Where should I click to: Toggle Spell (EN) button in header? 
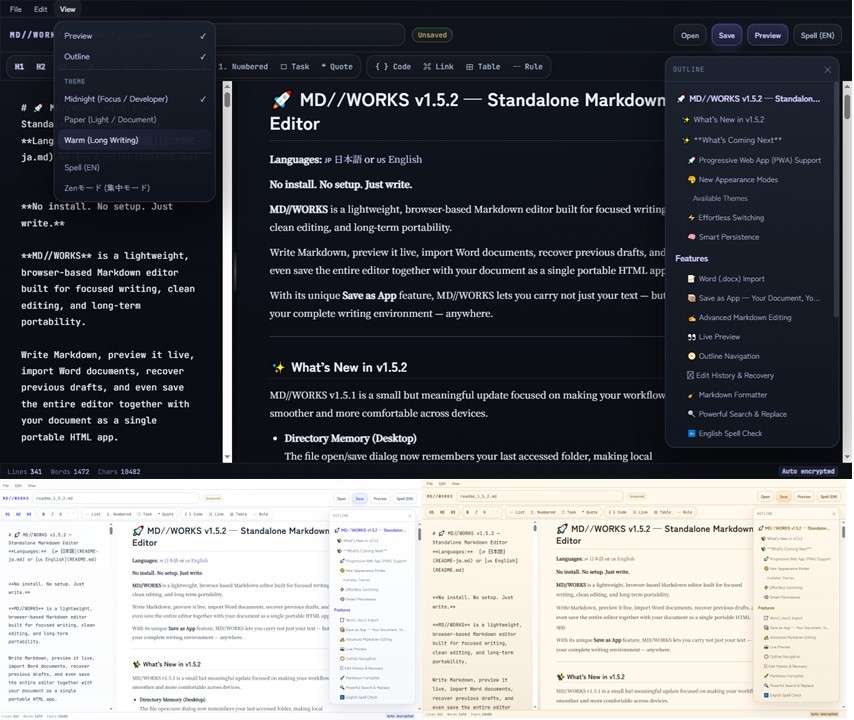(817, 35)
